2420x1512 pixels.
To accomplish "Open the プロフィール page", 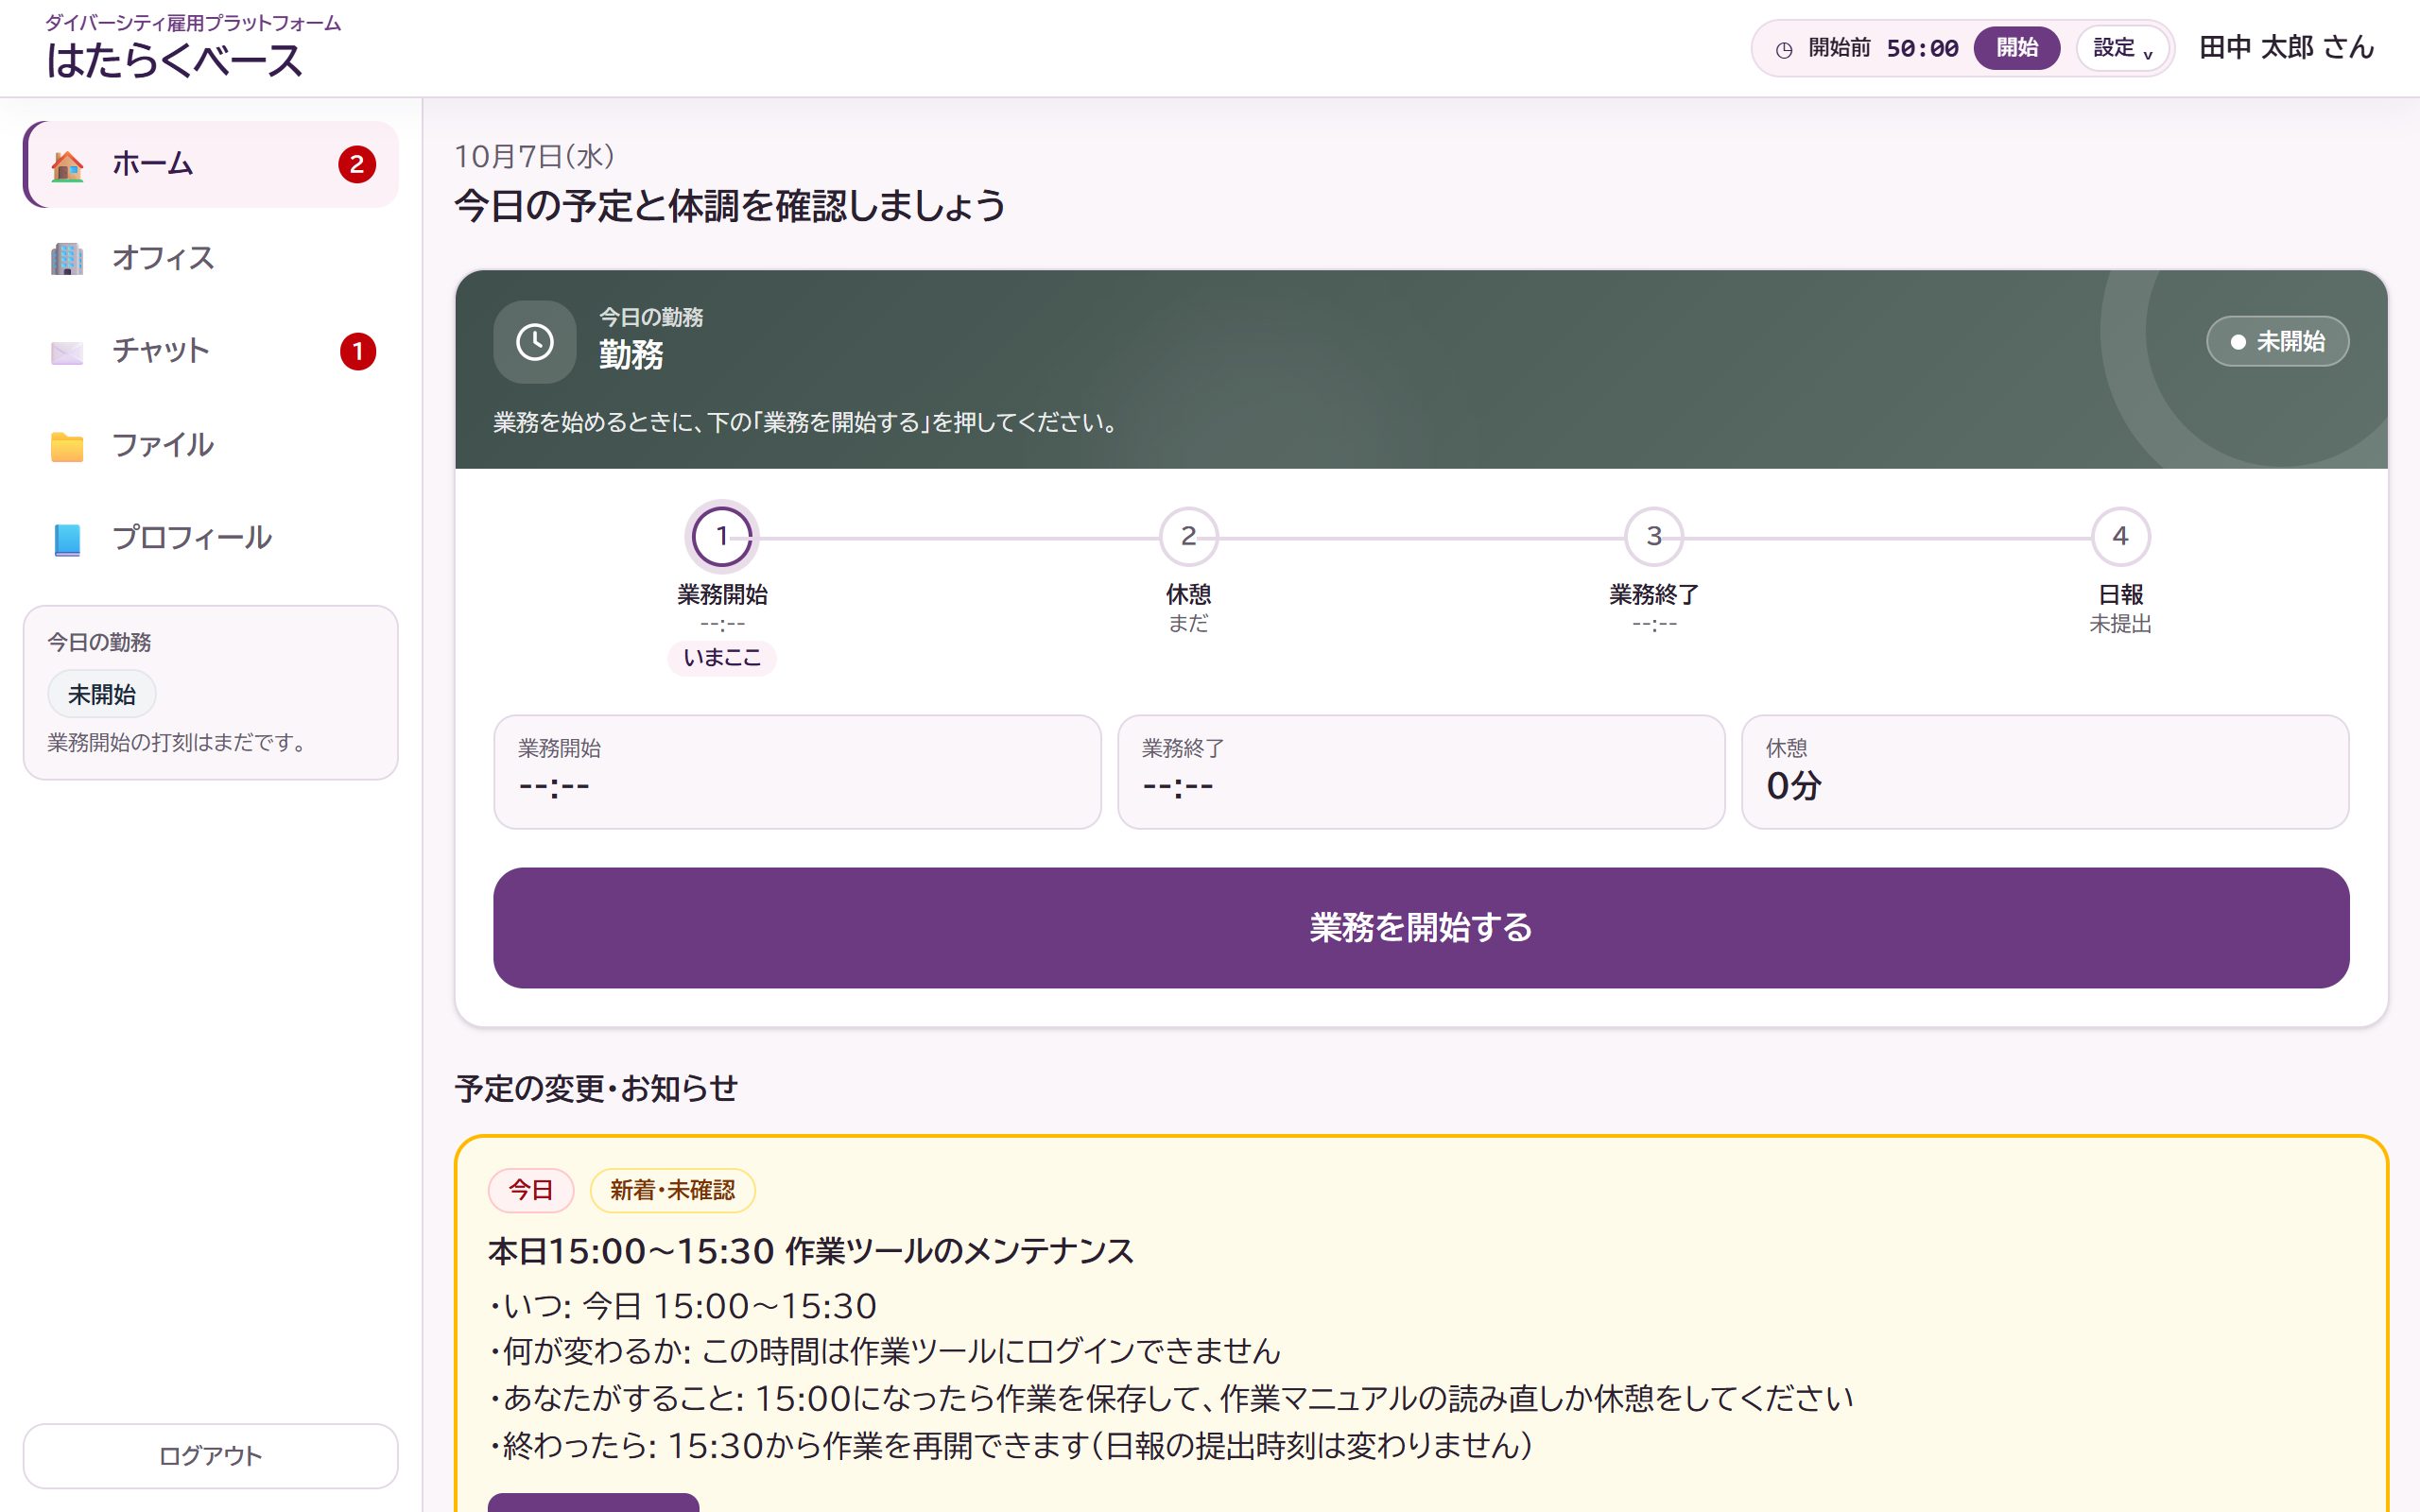I will (x=211, y=539).
